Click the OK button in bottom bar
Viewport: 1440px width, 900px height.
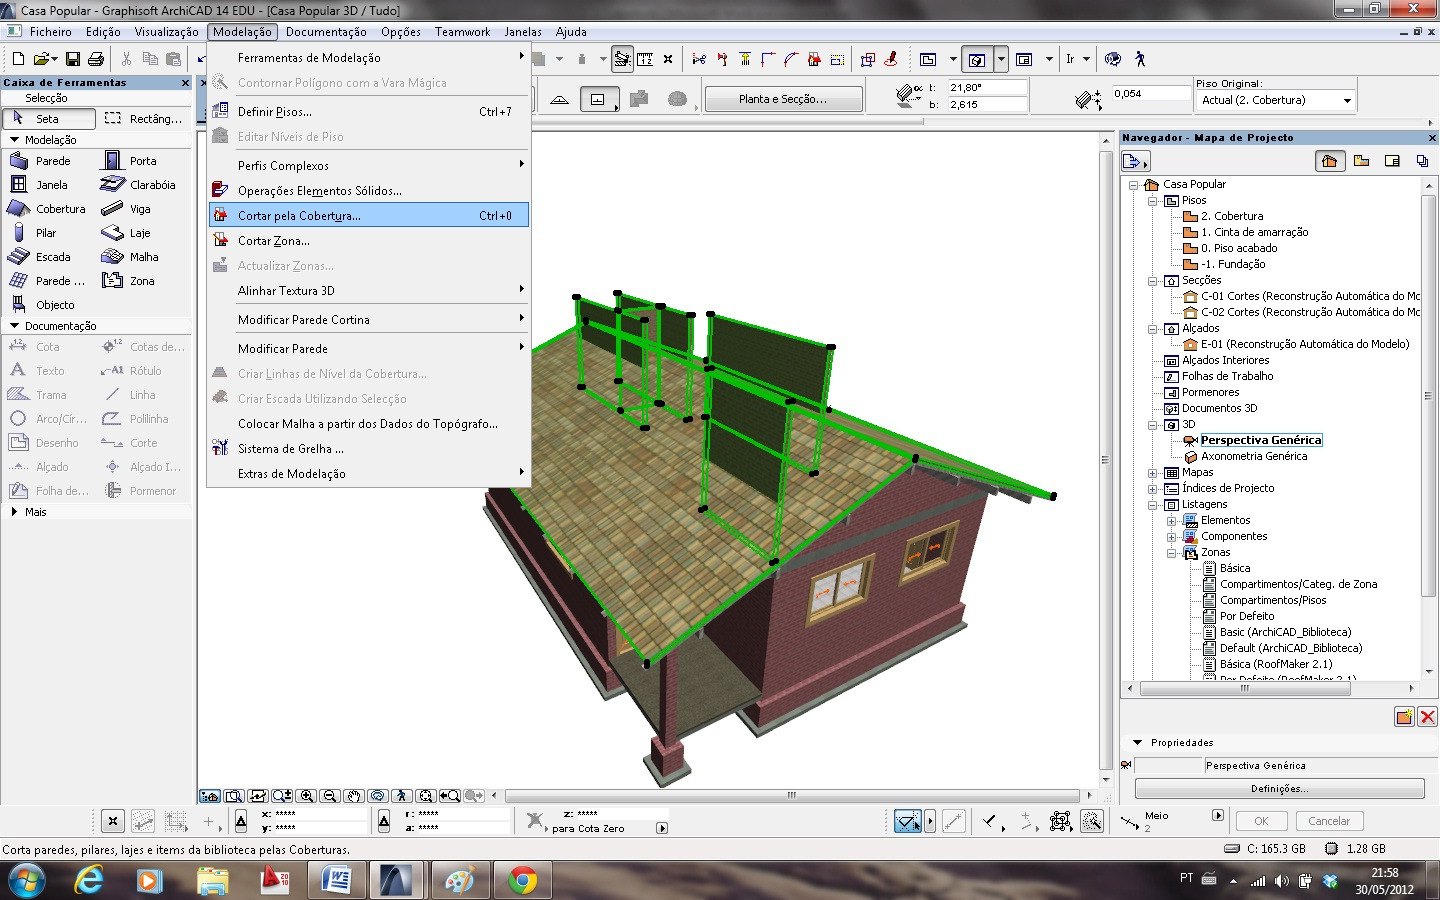[x=1261, y=821]
